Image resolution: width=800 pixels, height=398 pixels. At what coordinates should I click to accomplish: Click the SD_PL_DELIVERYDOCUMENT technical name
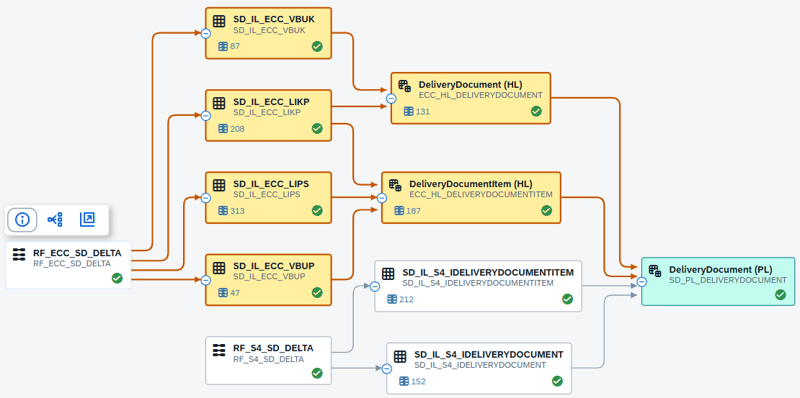click(728, 280)
